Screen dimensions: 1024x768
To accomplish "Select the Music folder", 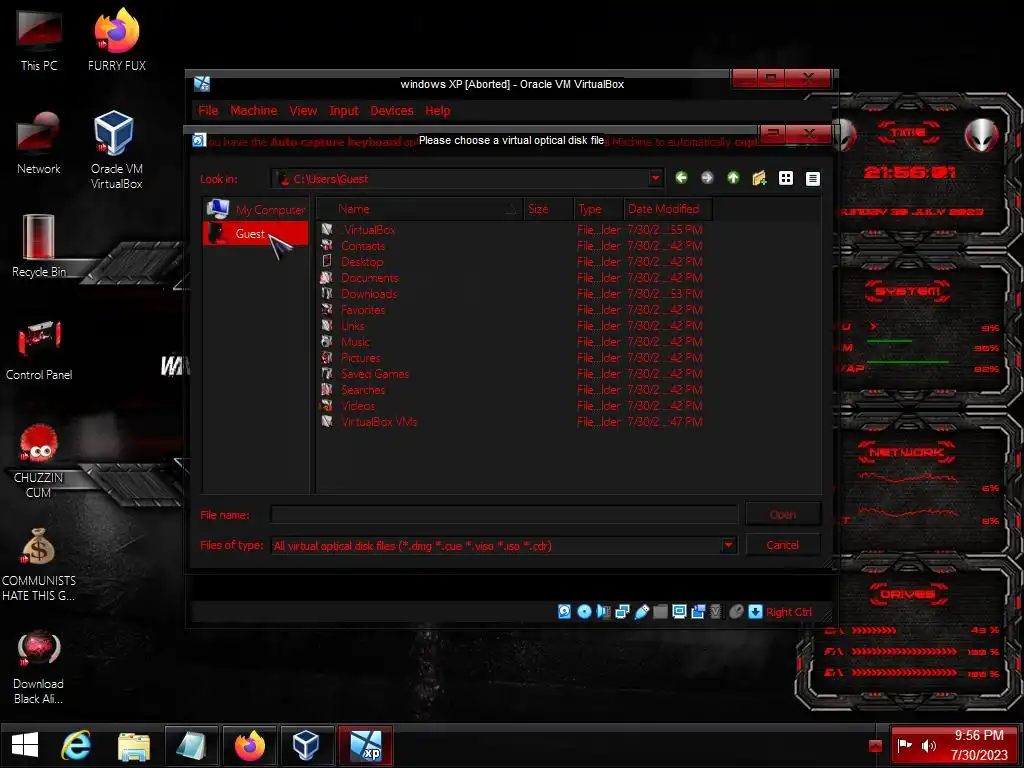I will tap(355, 342).
